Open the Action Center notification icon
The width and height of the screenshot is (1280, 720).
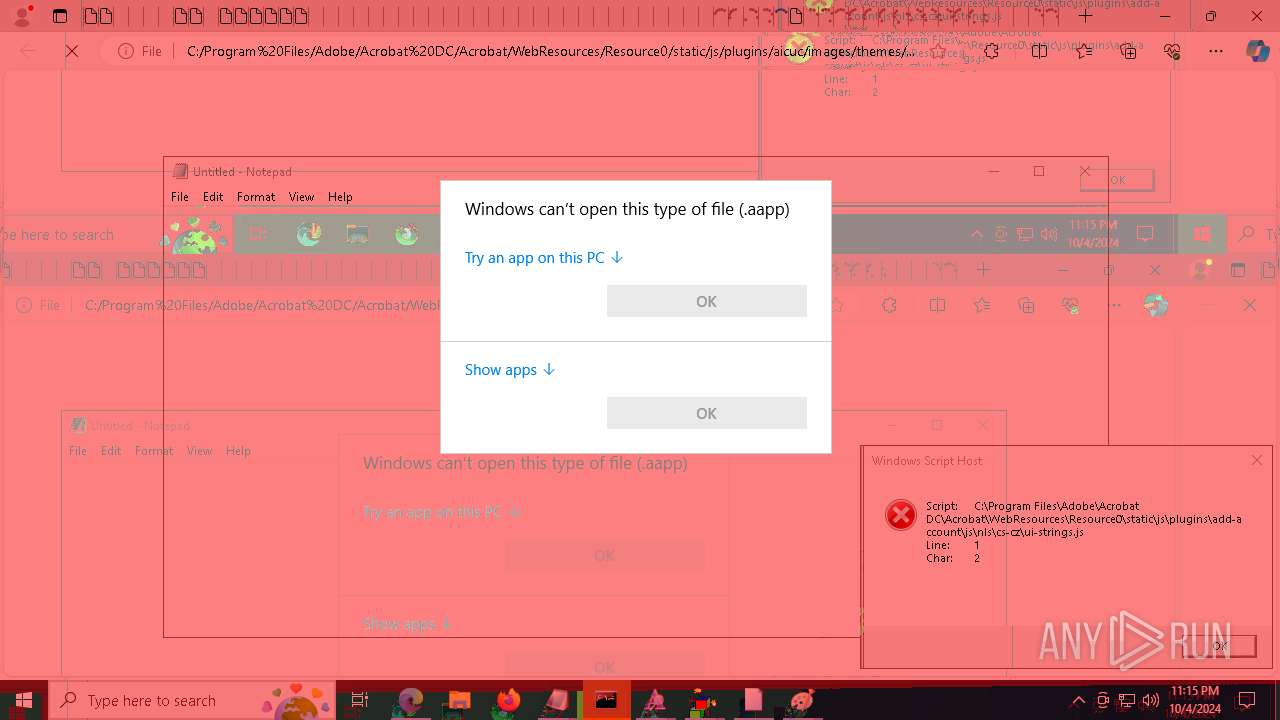click(x=1247, y=700)
